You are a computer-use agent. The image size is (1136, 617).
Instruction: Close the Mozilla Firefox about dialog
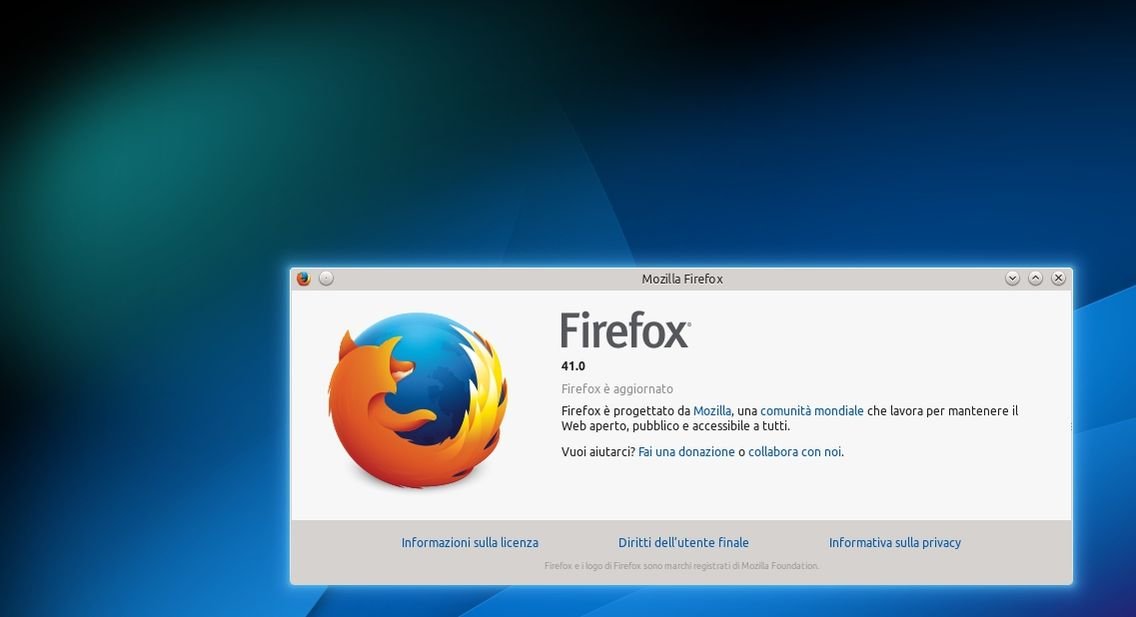(1058, 278)
